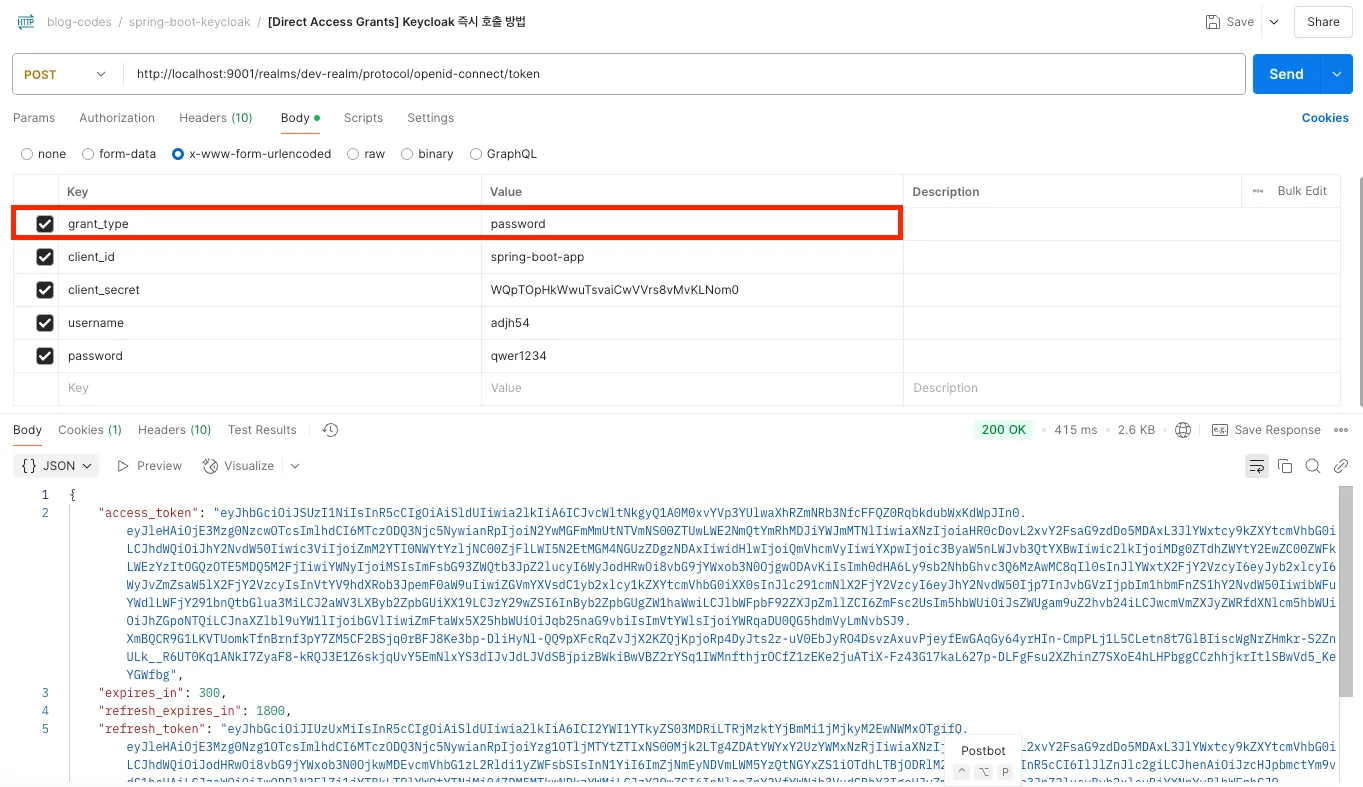Click the 2.6 KB response size

pos(1136,430)
